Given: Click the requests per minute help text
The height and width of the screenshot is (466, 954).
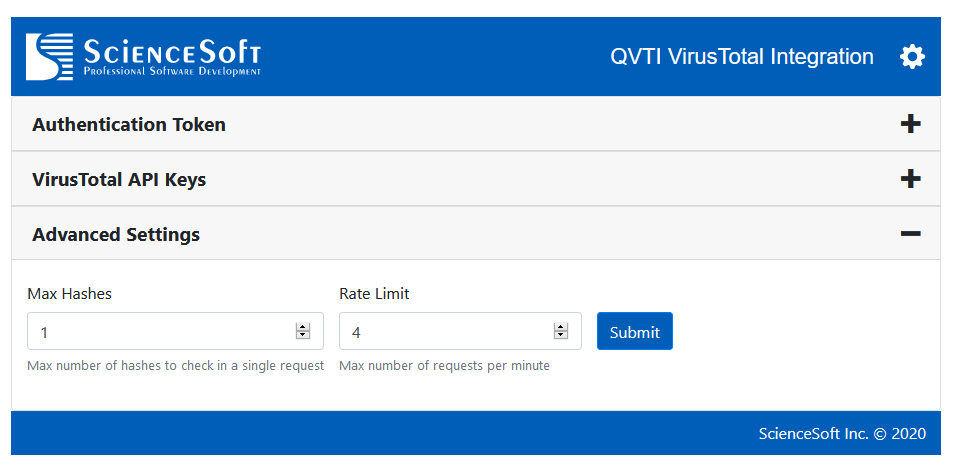Looking at the screenshot, I should tap(444, 366).
